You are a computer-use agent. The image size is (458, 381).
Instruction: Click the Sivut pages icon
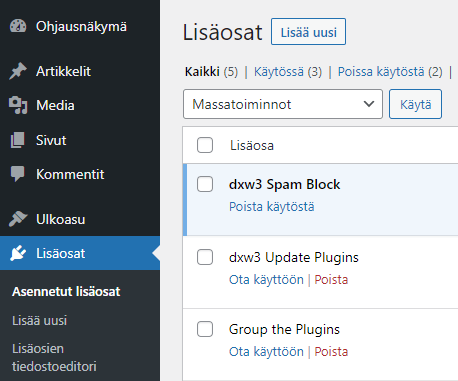click(x=18, y=140)
